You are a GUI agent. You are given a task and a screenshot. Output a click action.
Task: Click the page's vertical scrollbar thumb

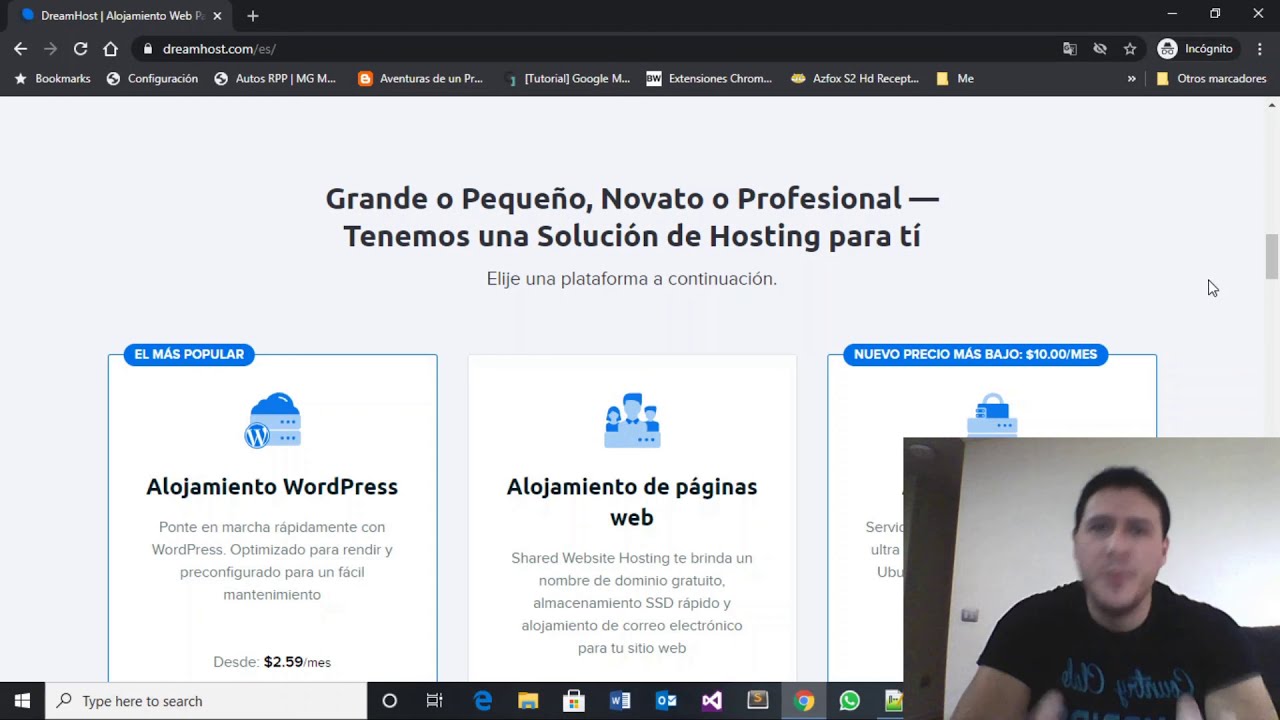click(x=1272, y=256)
